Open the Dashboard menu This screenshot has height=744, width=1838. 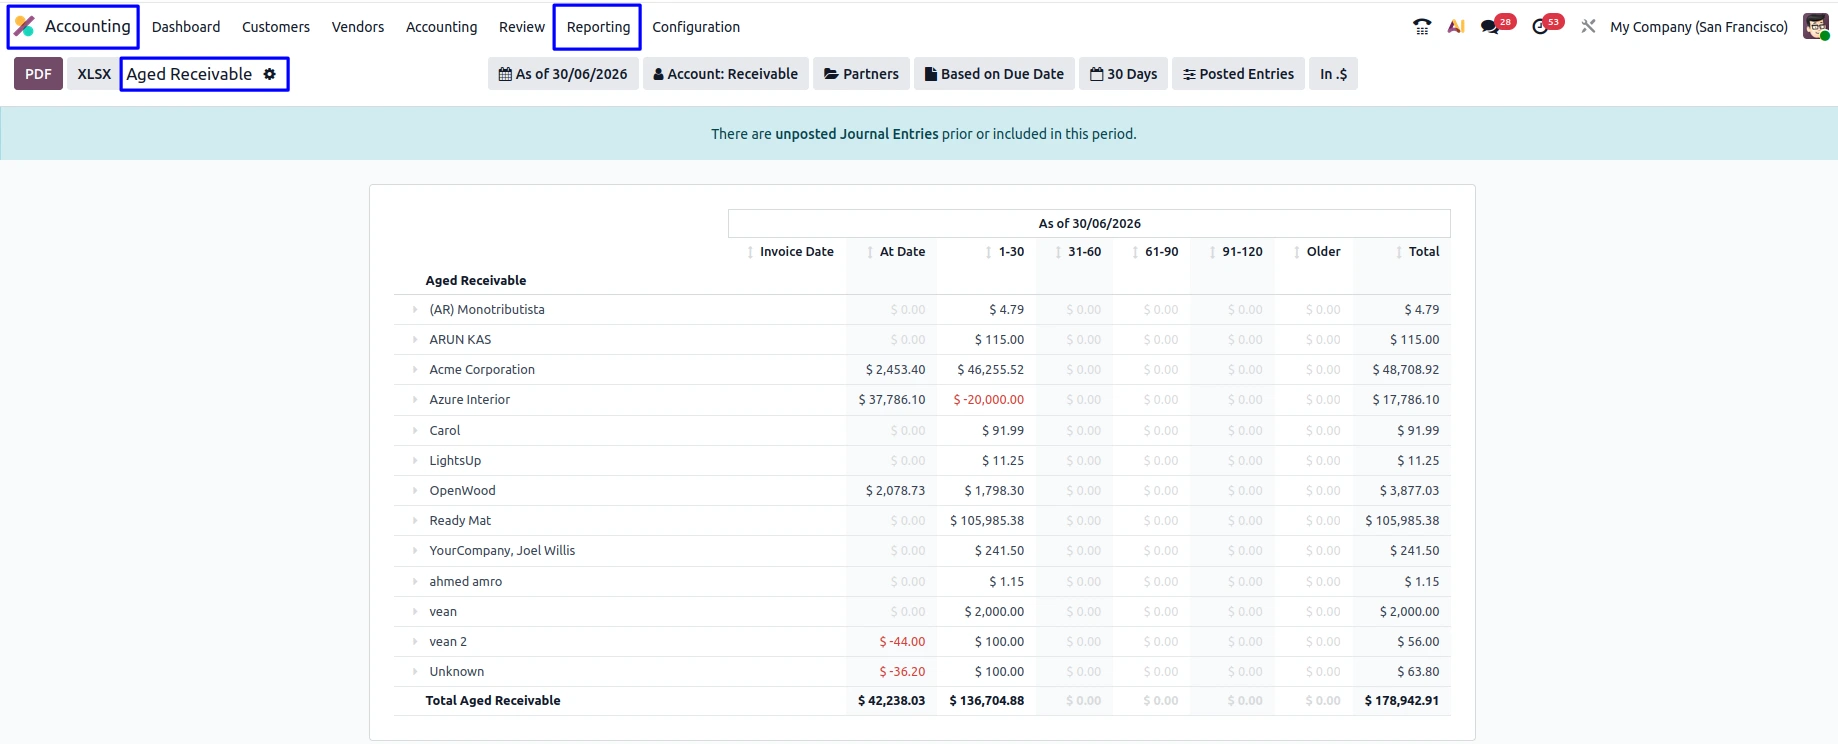point(186,27)
